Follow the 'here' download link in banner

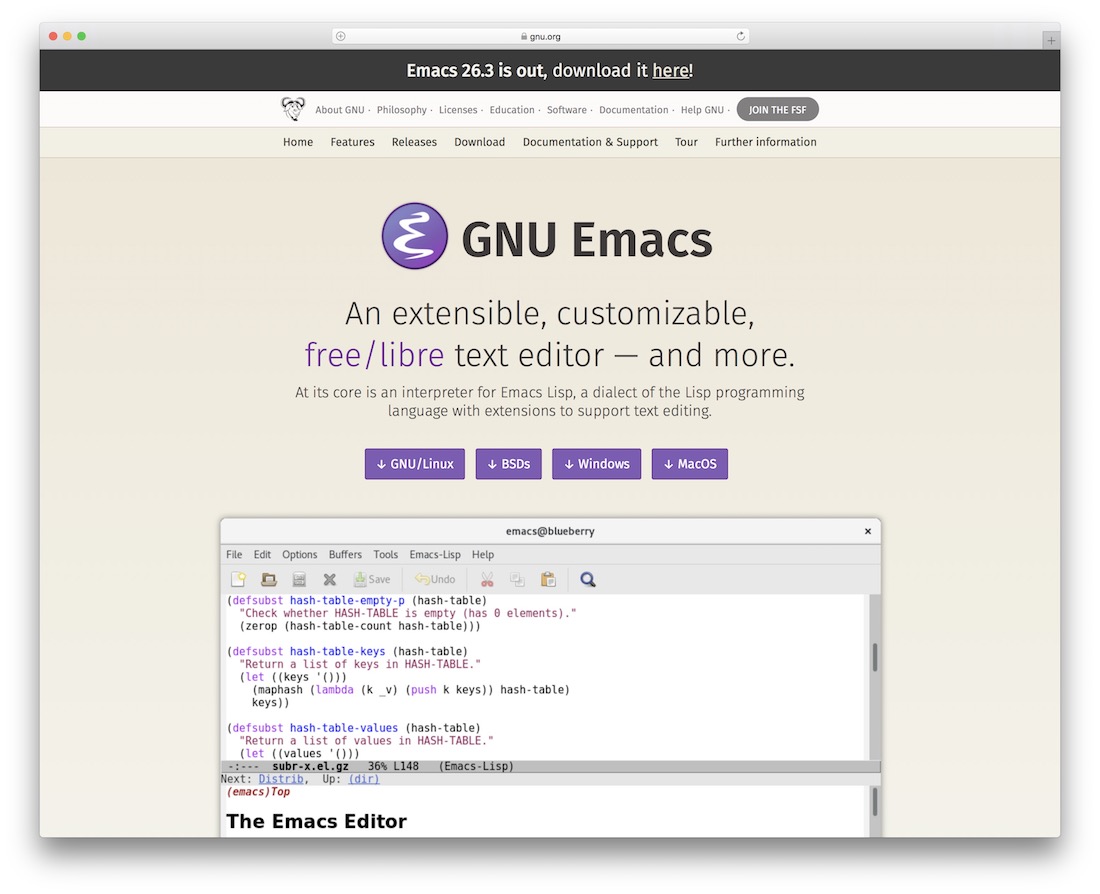tap(671, 70)
